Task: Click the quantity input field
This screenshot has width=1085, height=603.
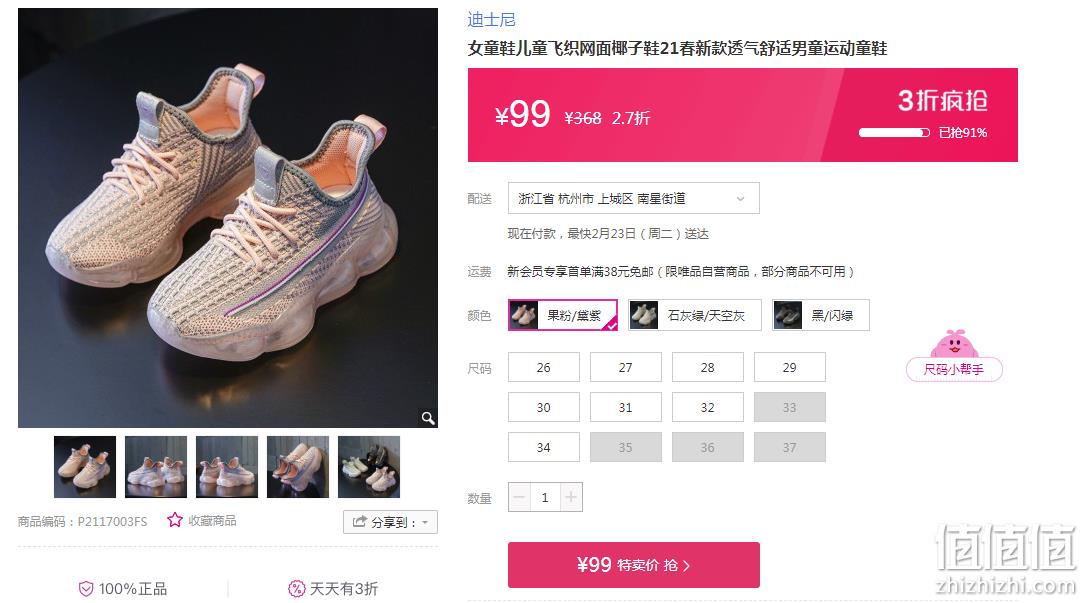Action: 545,497
